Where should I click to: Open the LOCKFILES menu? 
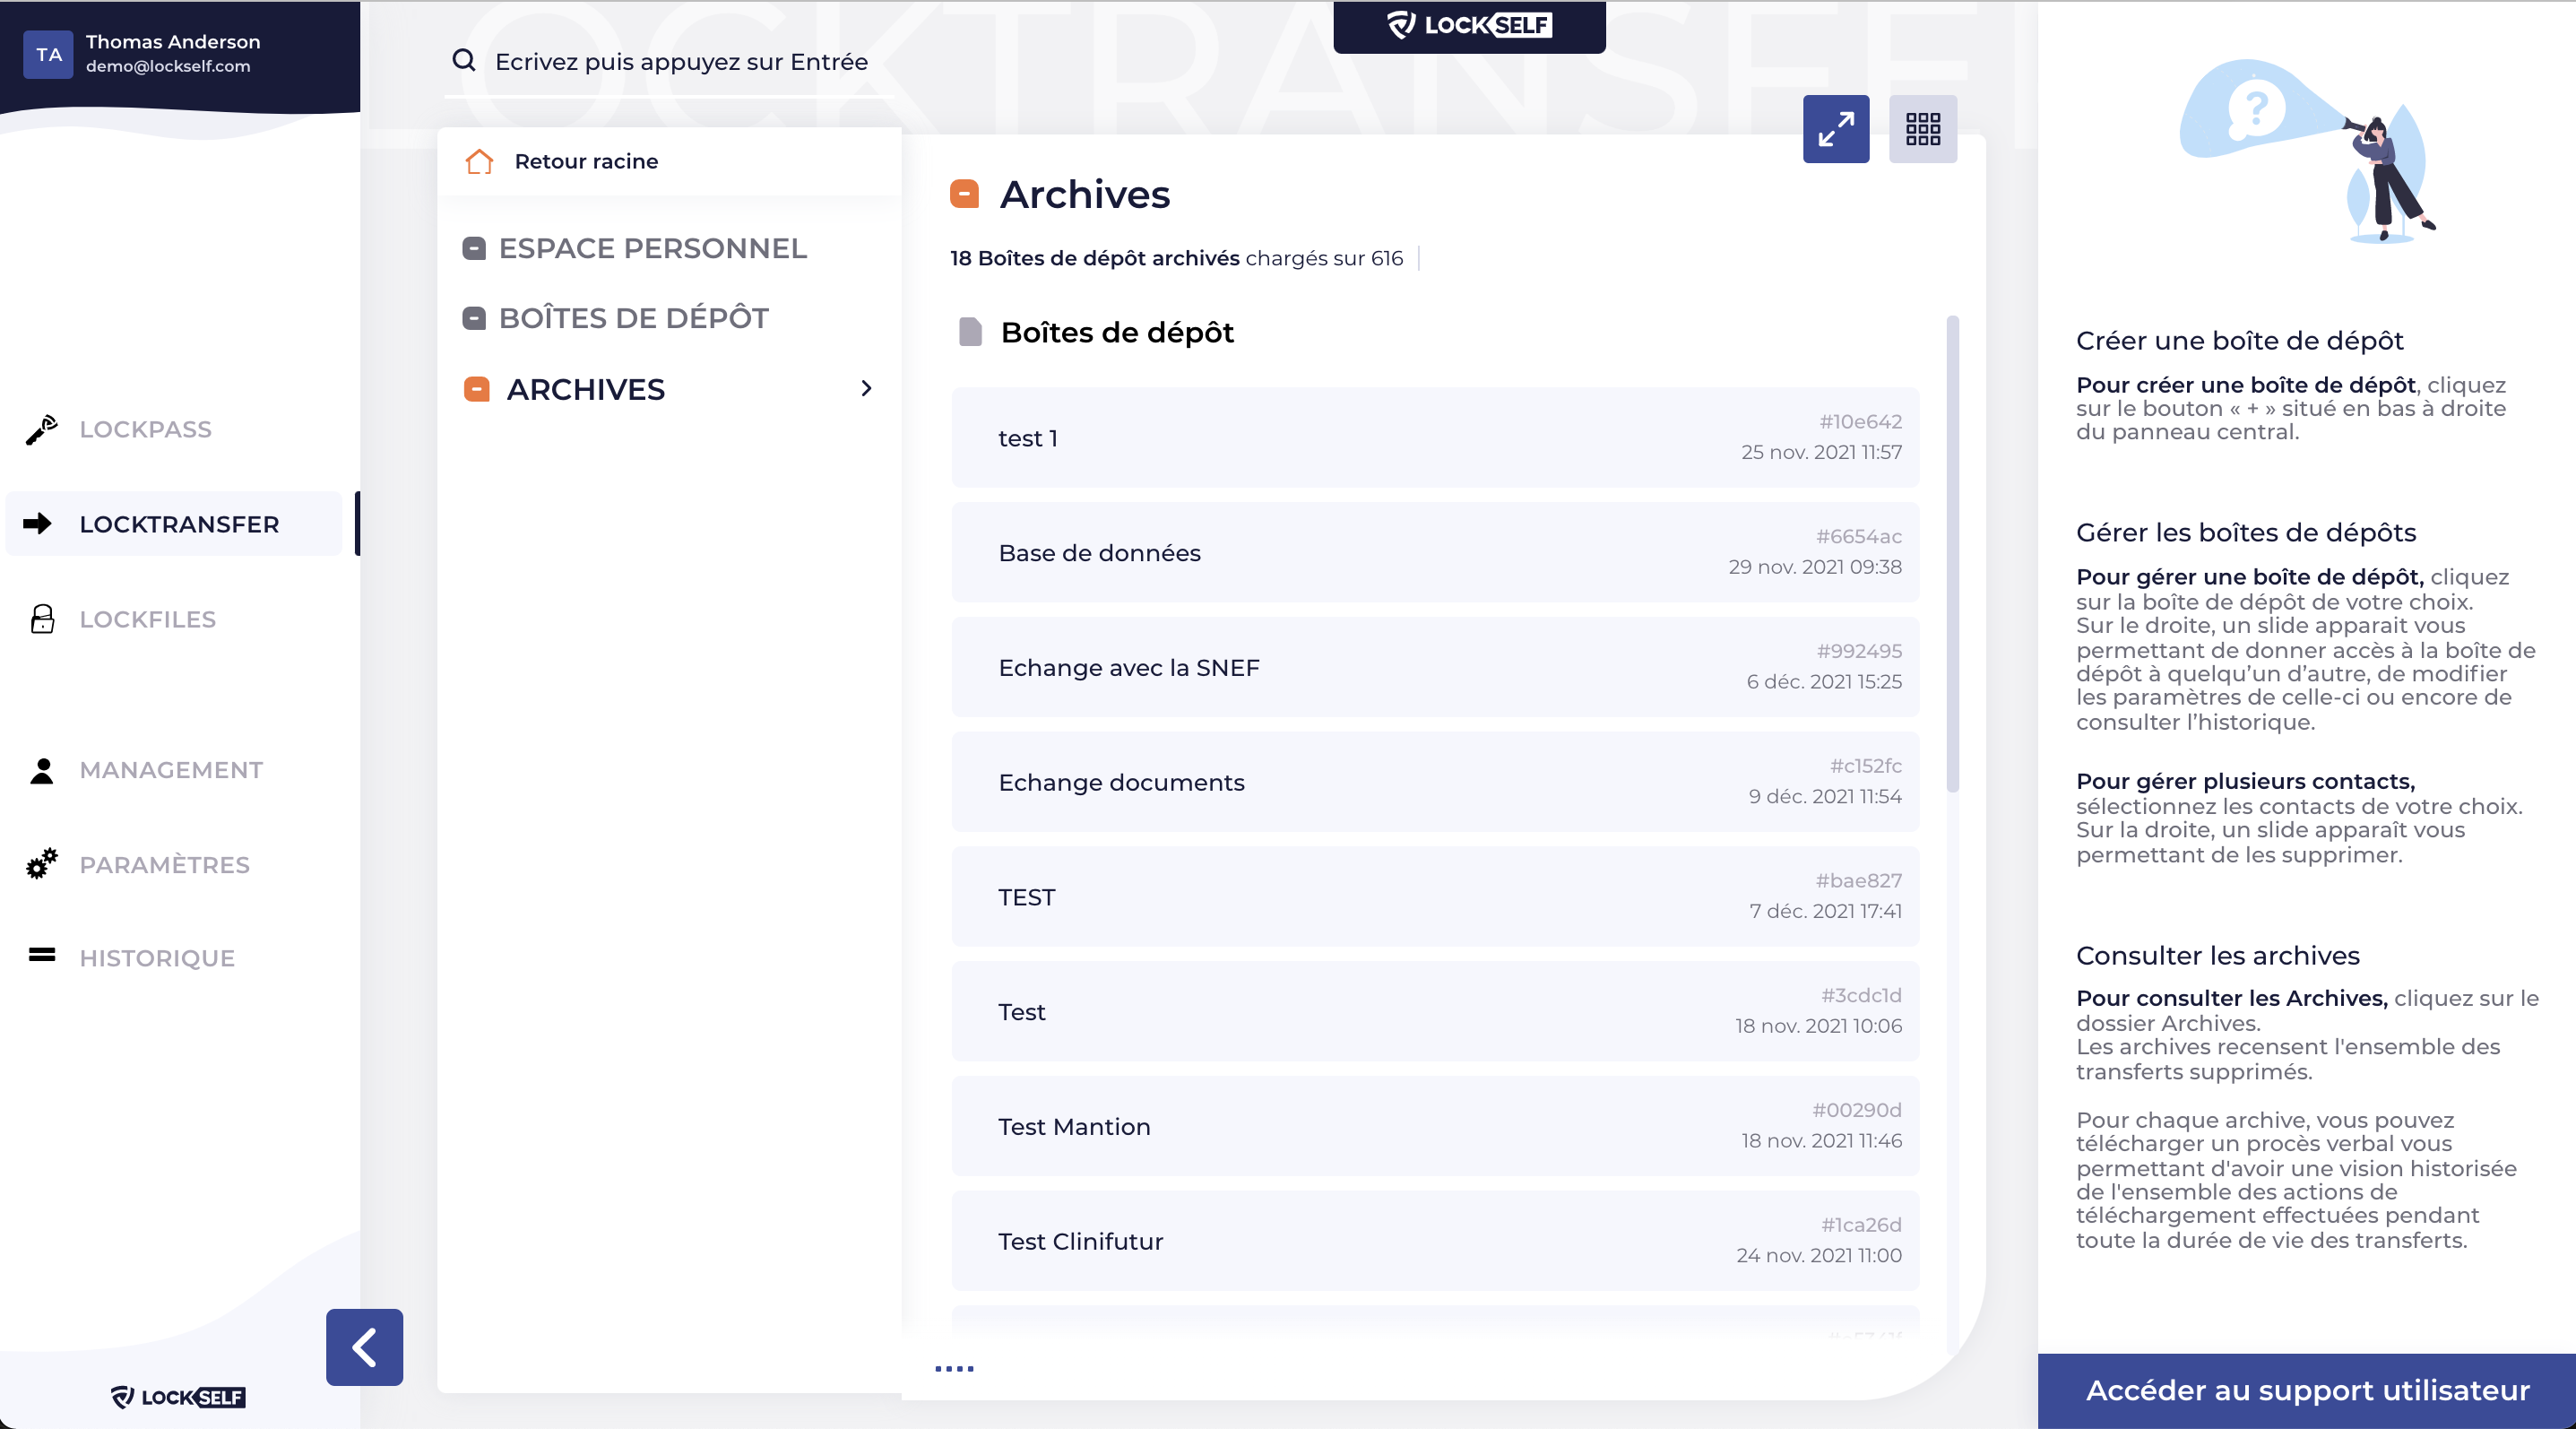click(x=147, y=619)
